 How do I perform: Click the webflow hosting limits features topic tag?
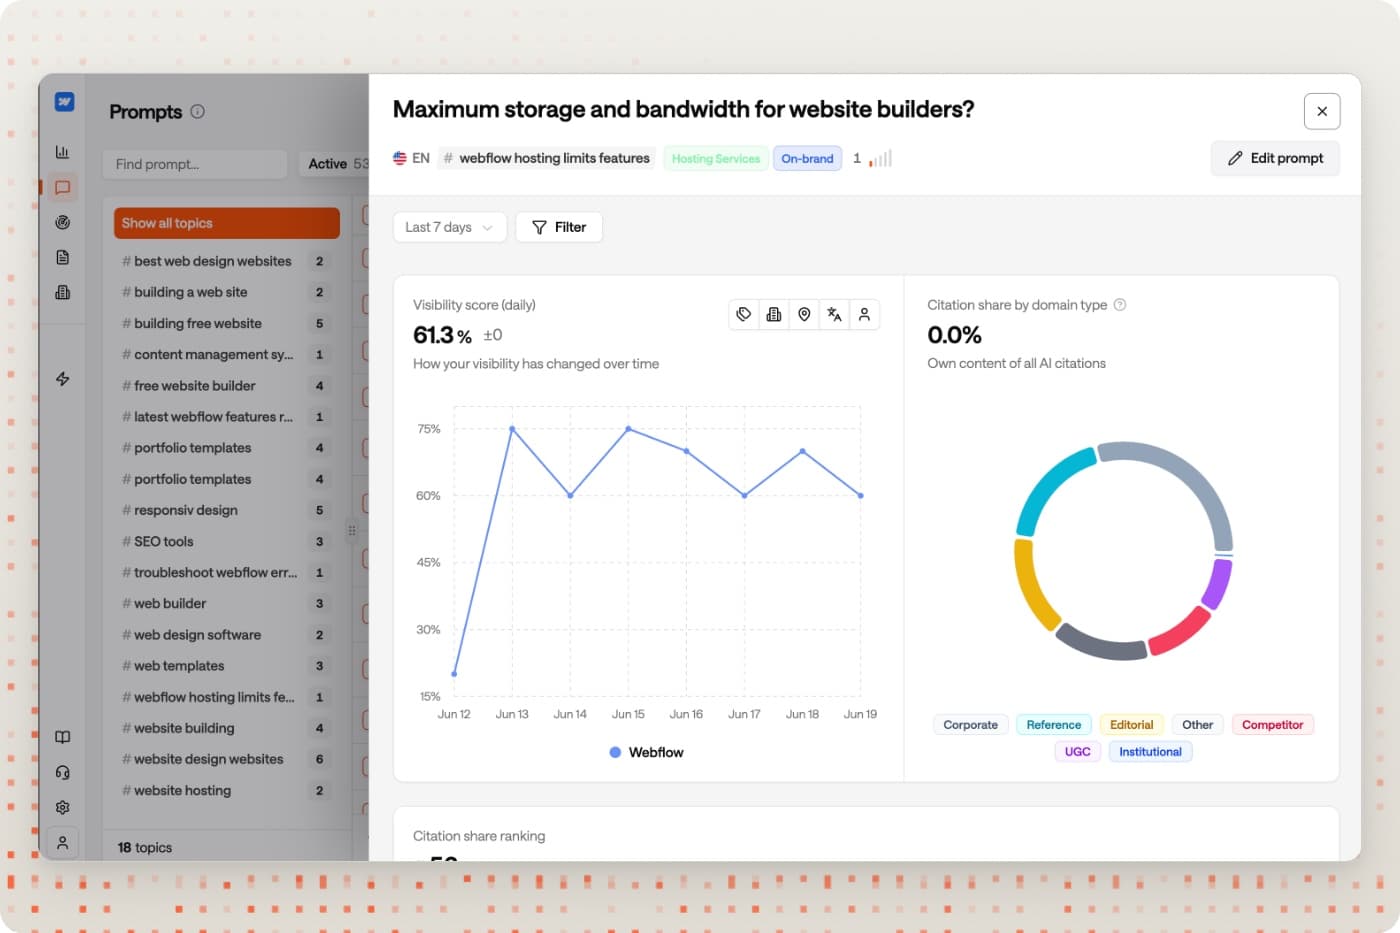tap(547, 158)
